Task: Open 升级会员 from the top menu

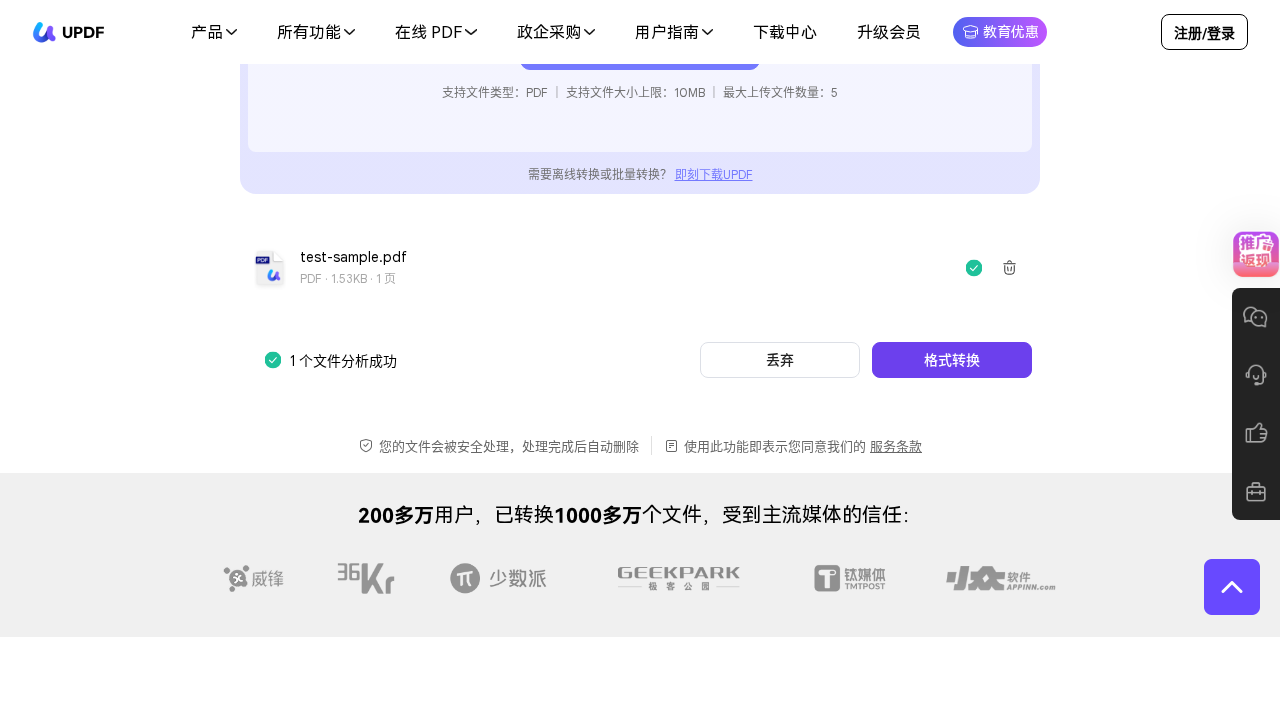Action: pyautogui.click(x=888, y=32)
